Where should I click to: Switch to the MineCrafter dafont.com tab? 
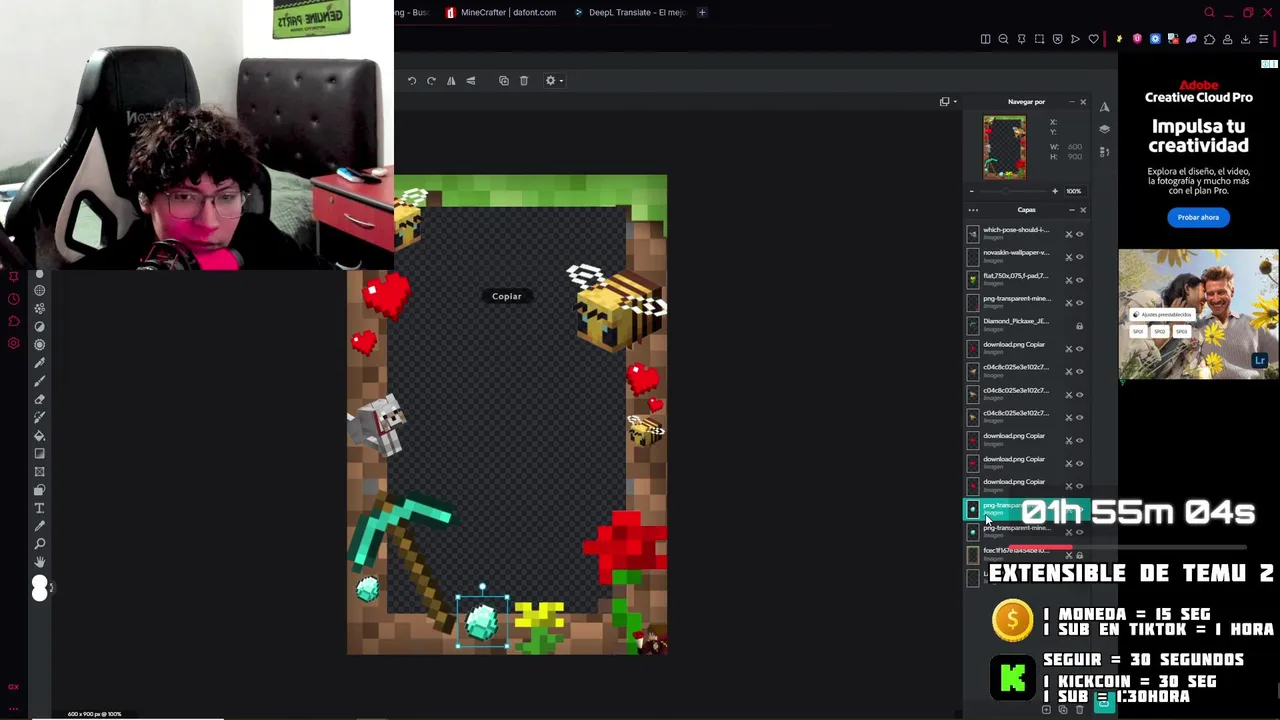501,12
